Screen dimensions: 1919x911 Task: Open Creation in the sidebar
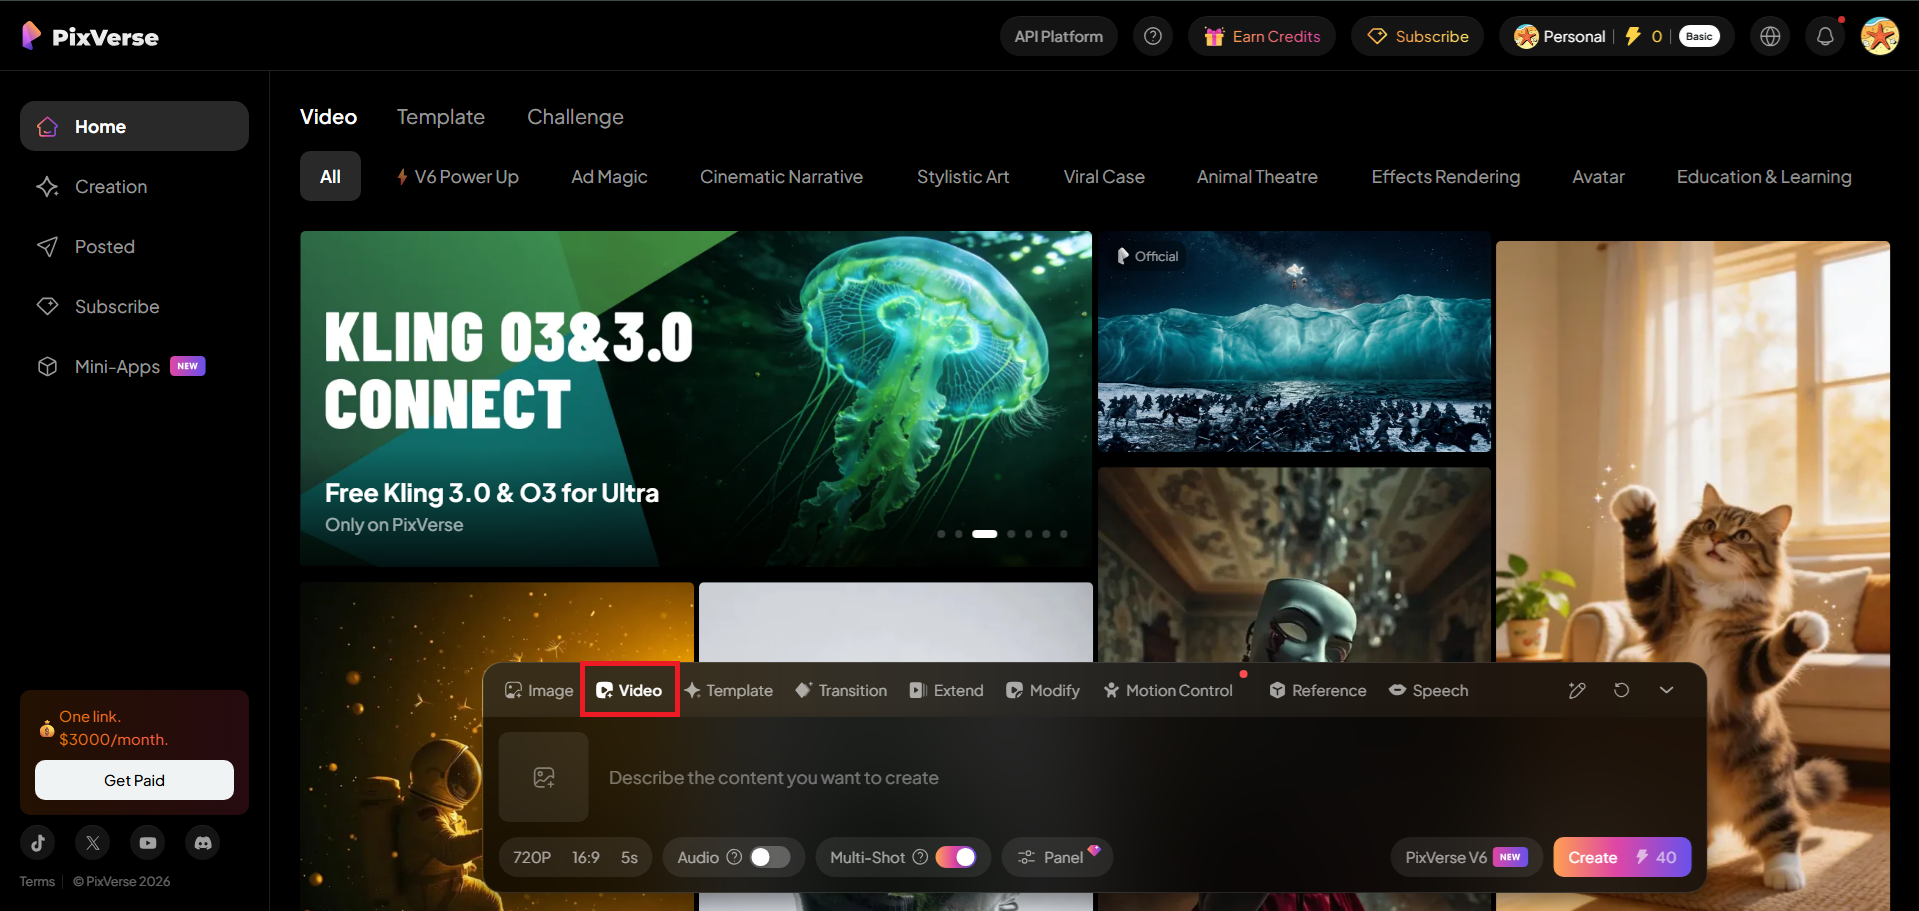(x=134, y=186)
